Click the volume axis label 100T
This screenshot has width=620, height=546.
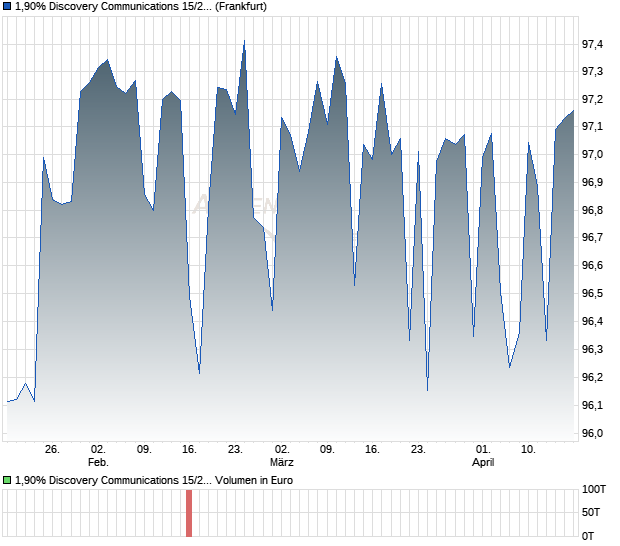point(594,489)
